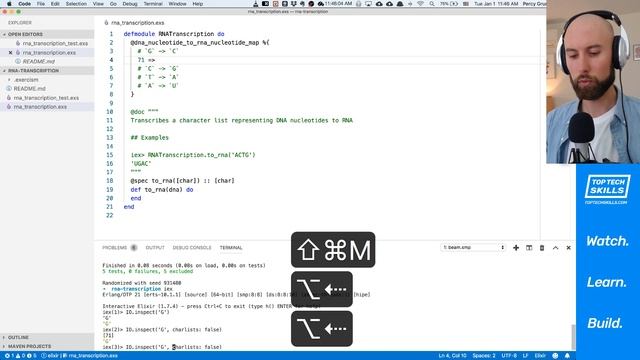Change language mode via 'Elixir' status item
Screen dimensions: 640x360
coord(540,356)
